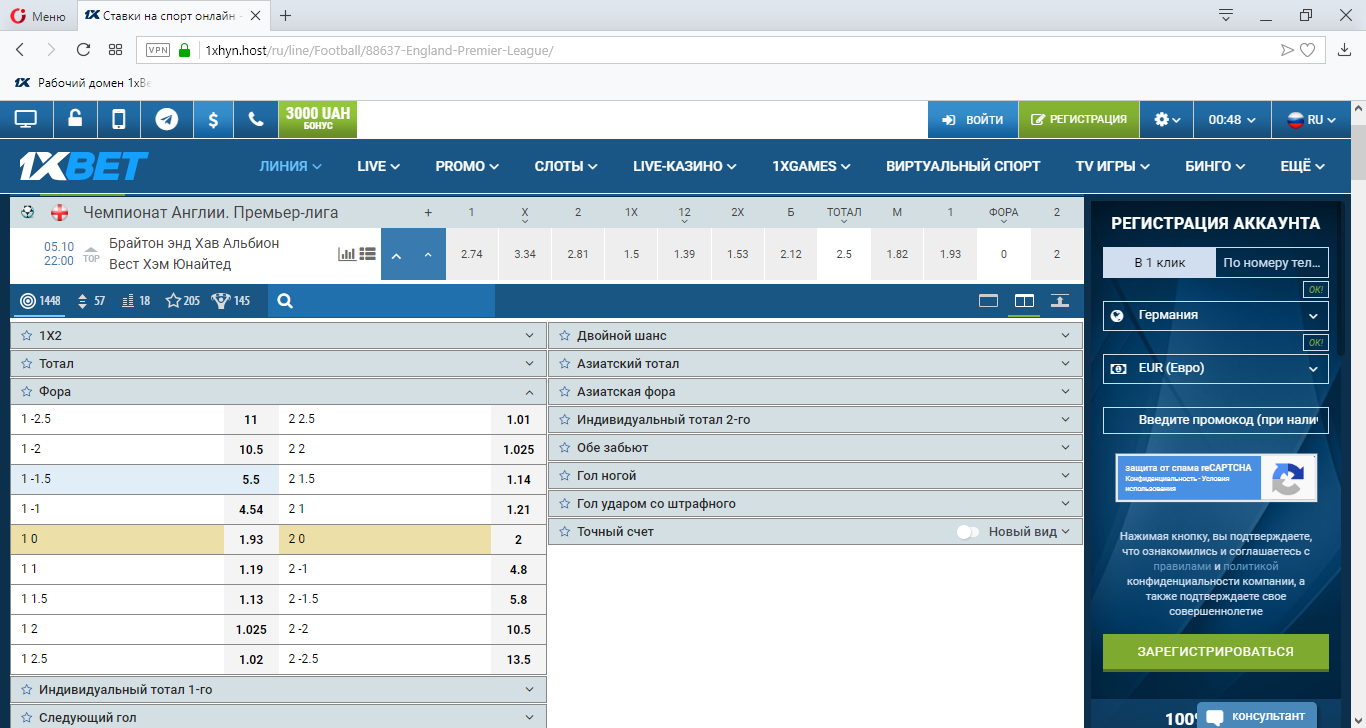Click the ВОЙТИ login button
The image size is (1366, 728).
pyautogui.click(x=973, y=119)
